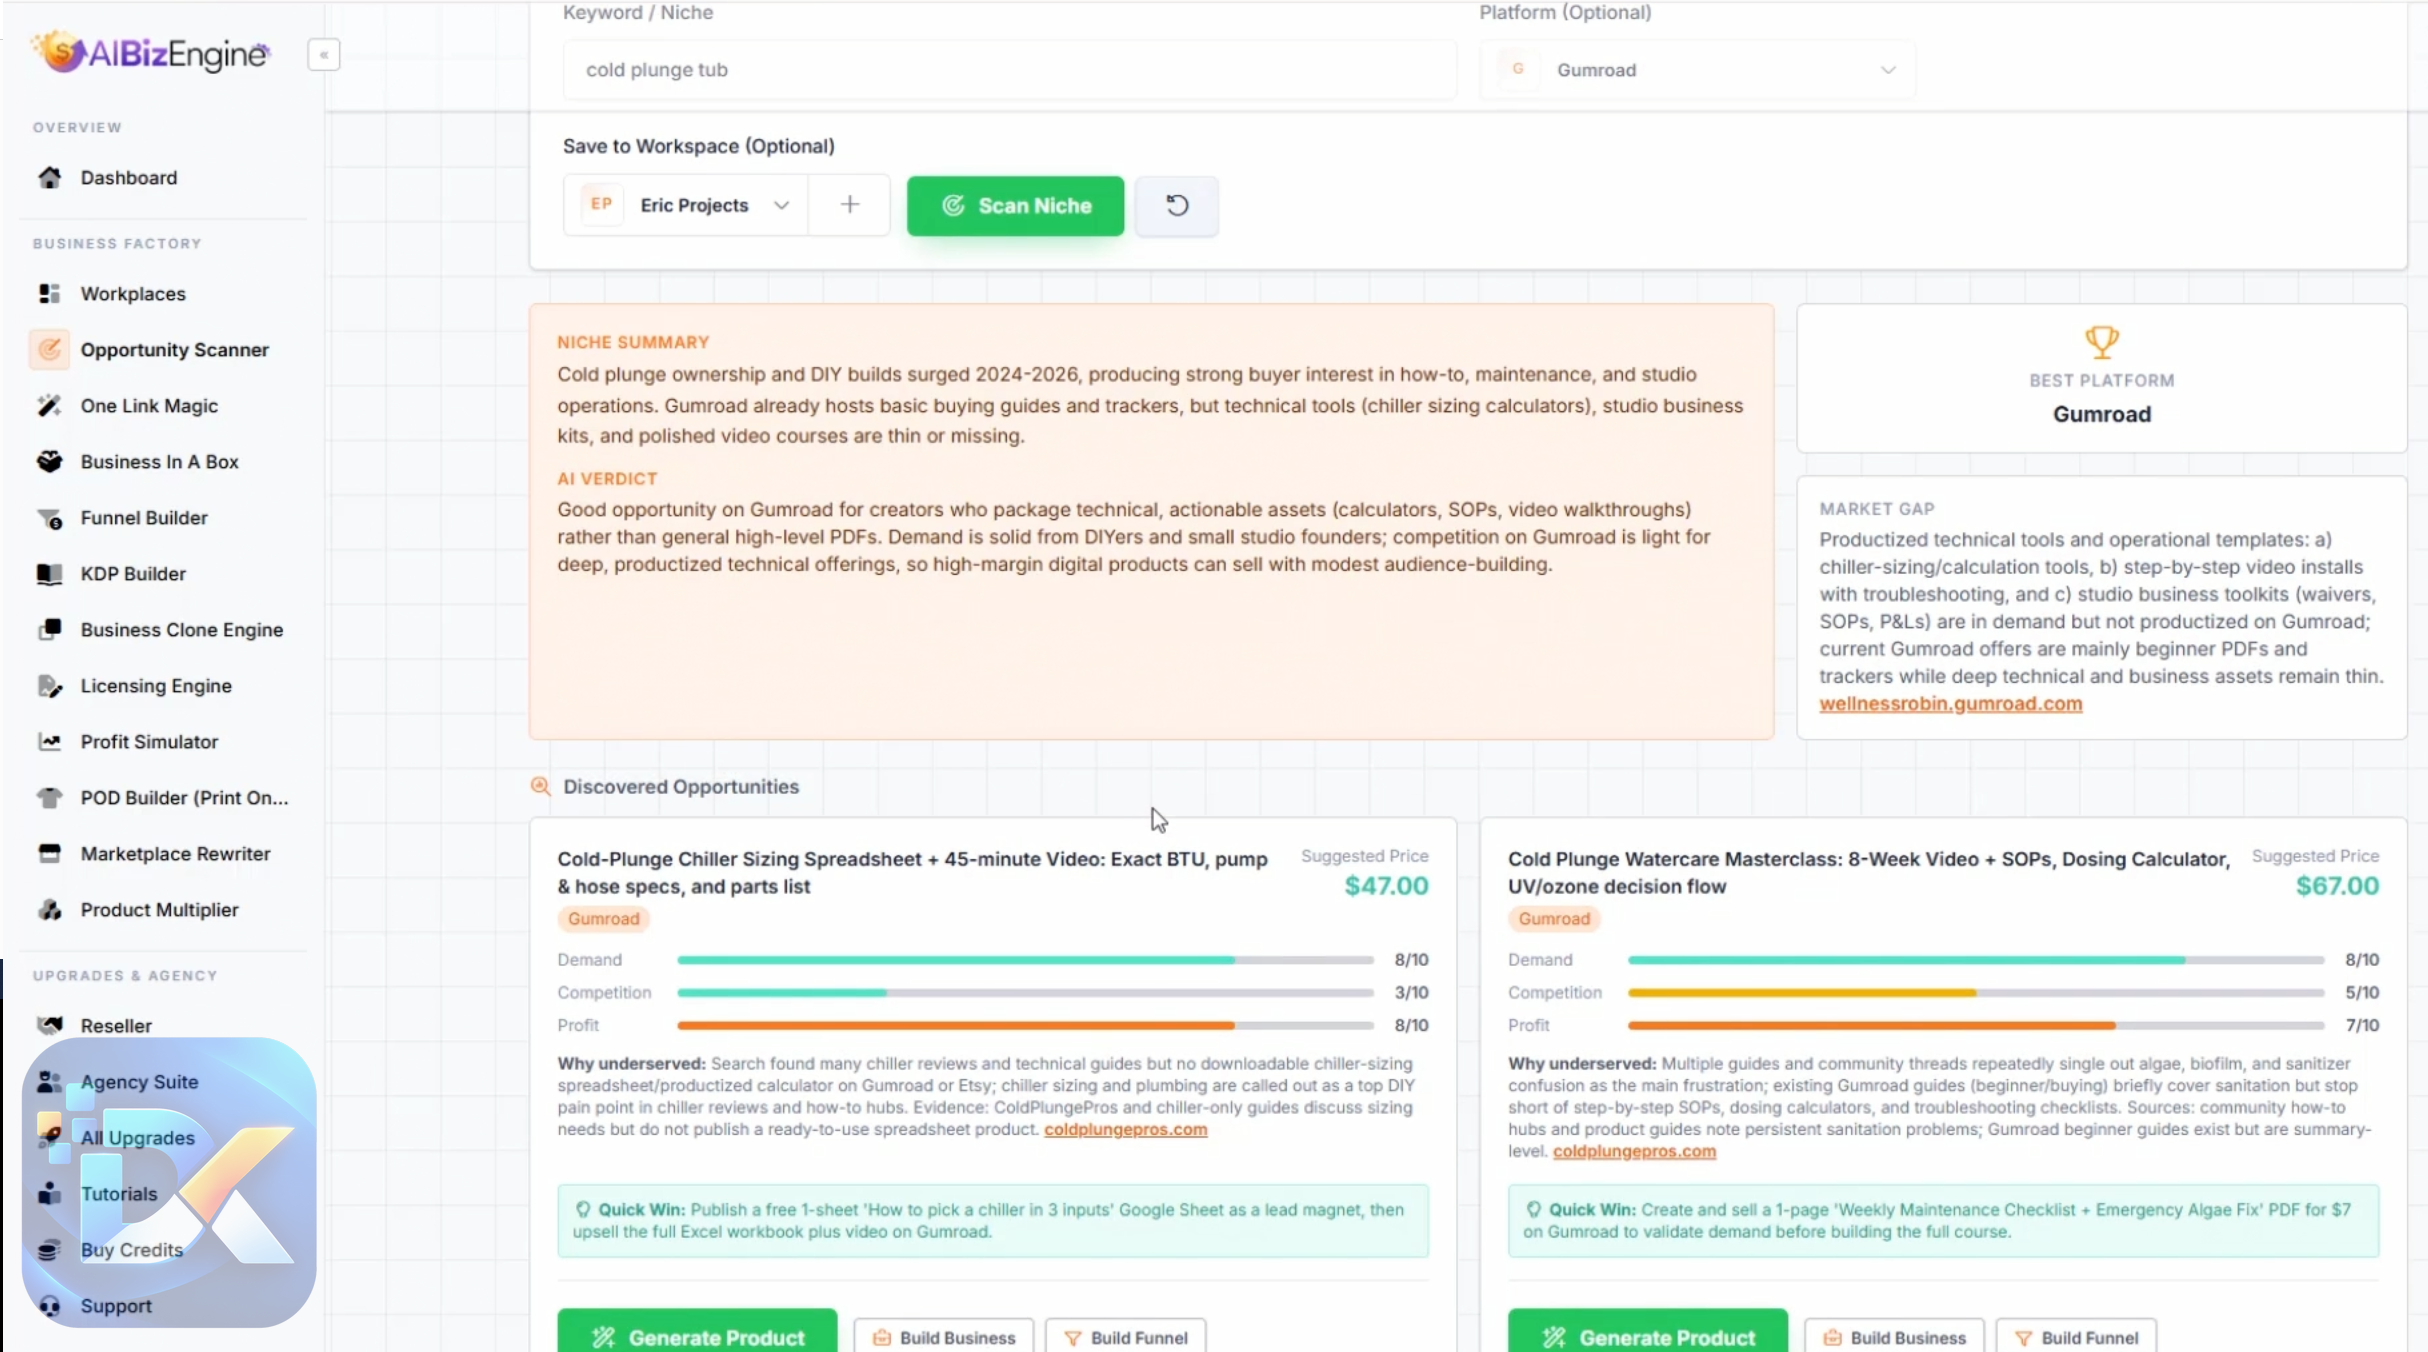This screenshot has width=2428, height=1352.
Task: Build Funnel for Chiller Sizing Spreadsheet
Action: (1126, 1337)
